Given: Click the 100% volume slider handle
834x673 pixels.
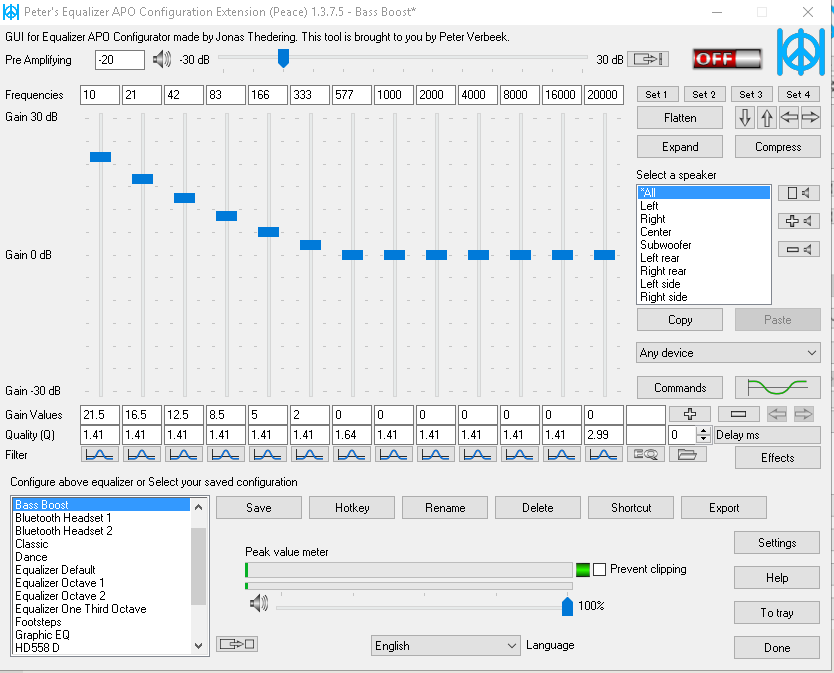Looking at the screenshot, I should pos(567,605).
